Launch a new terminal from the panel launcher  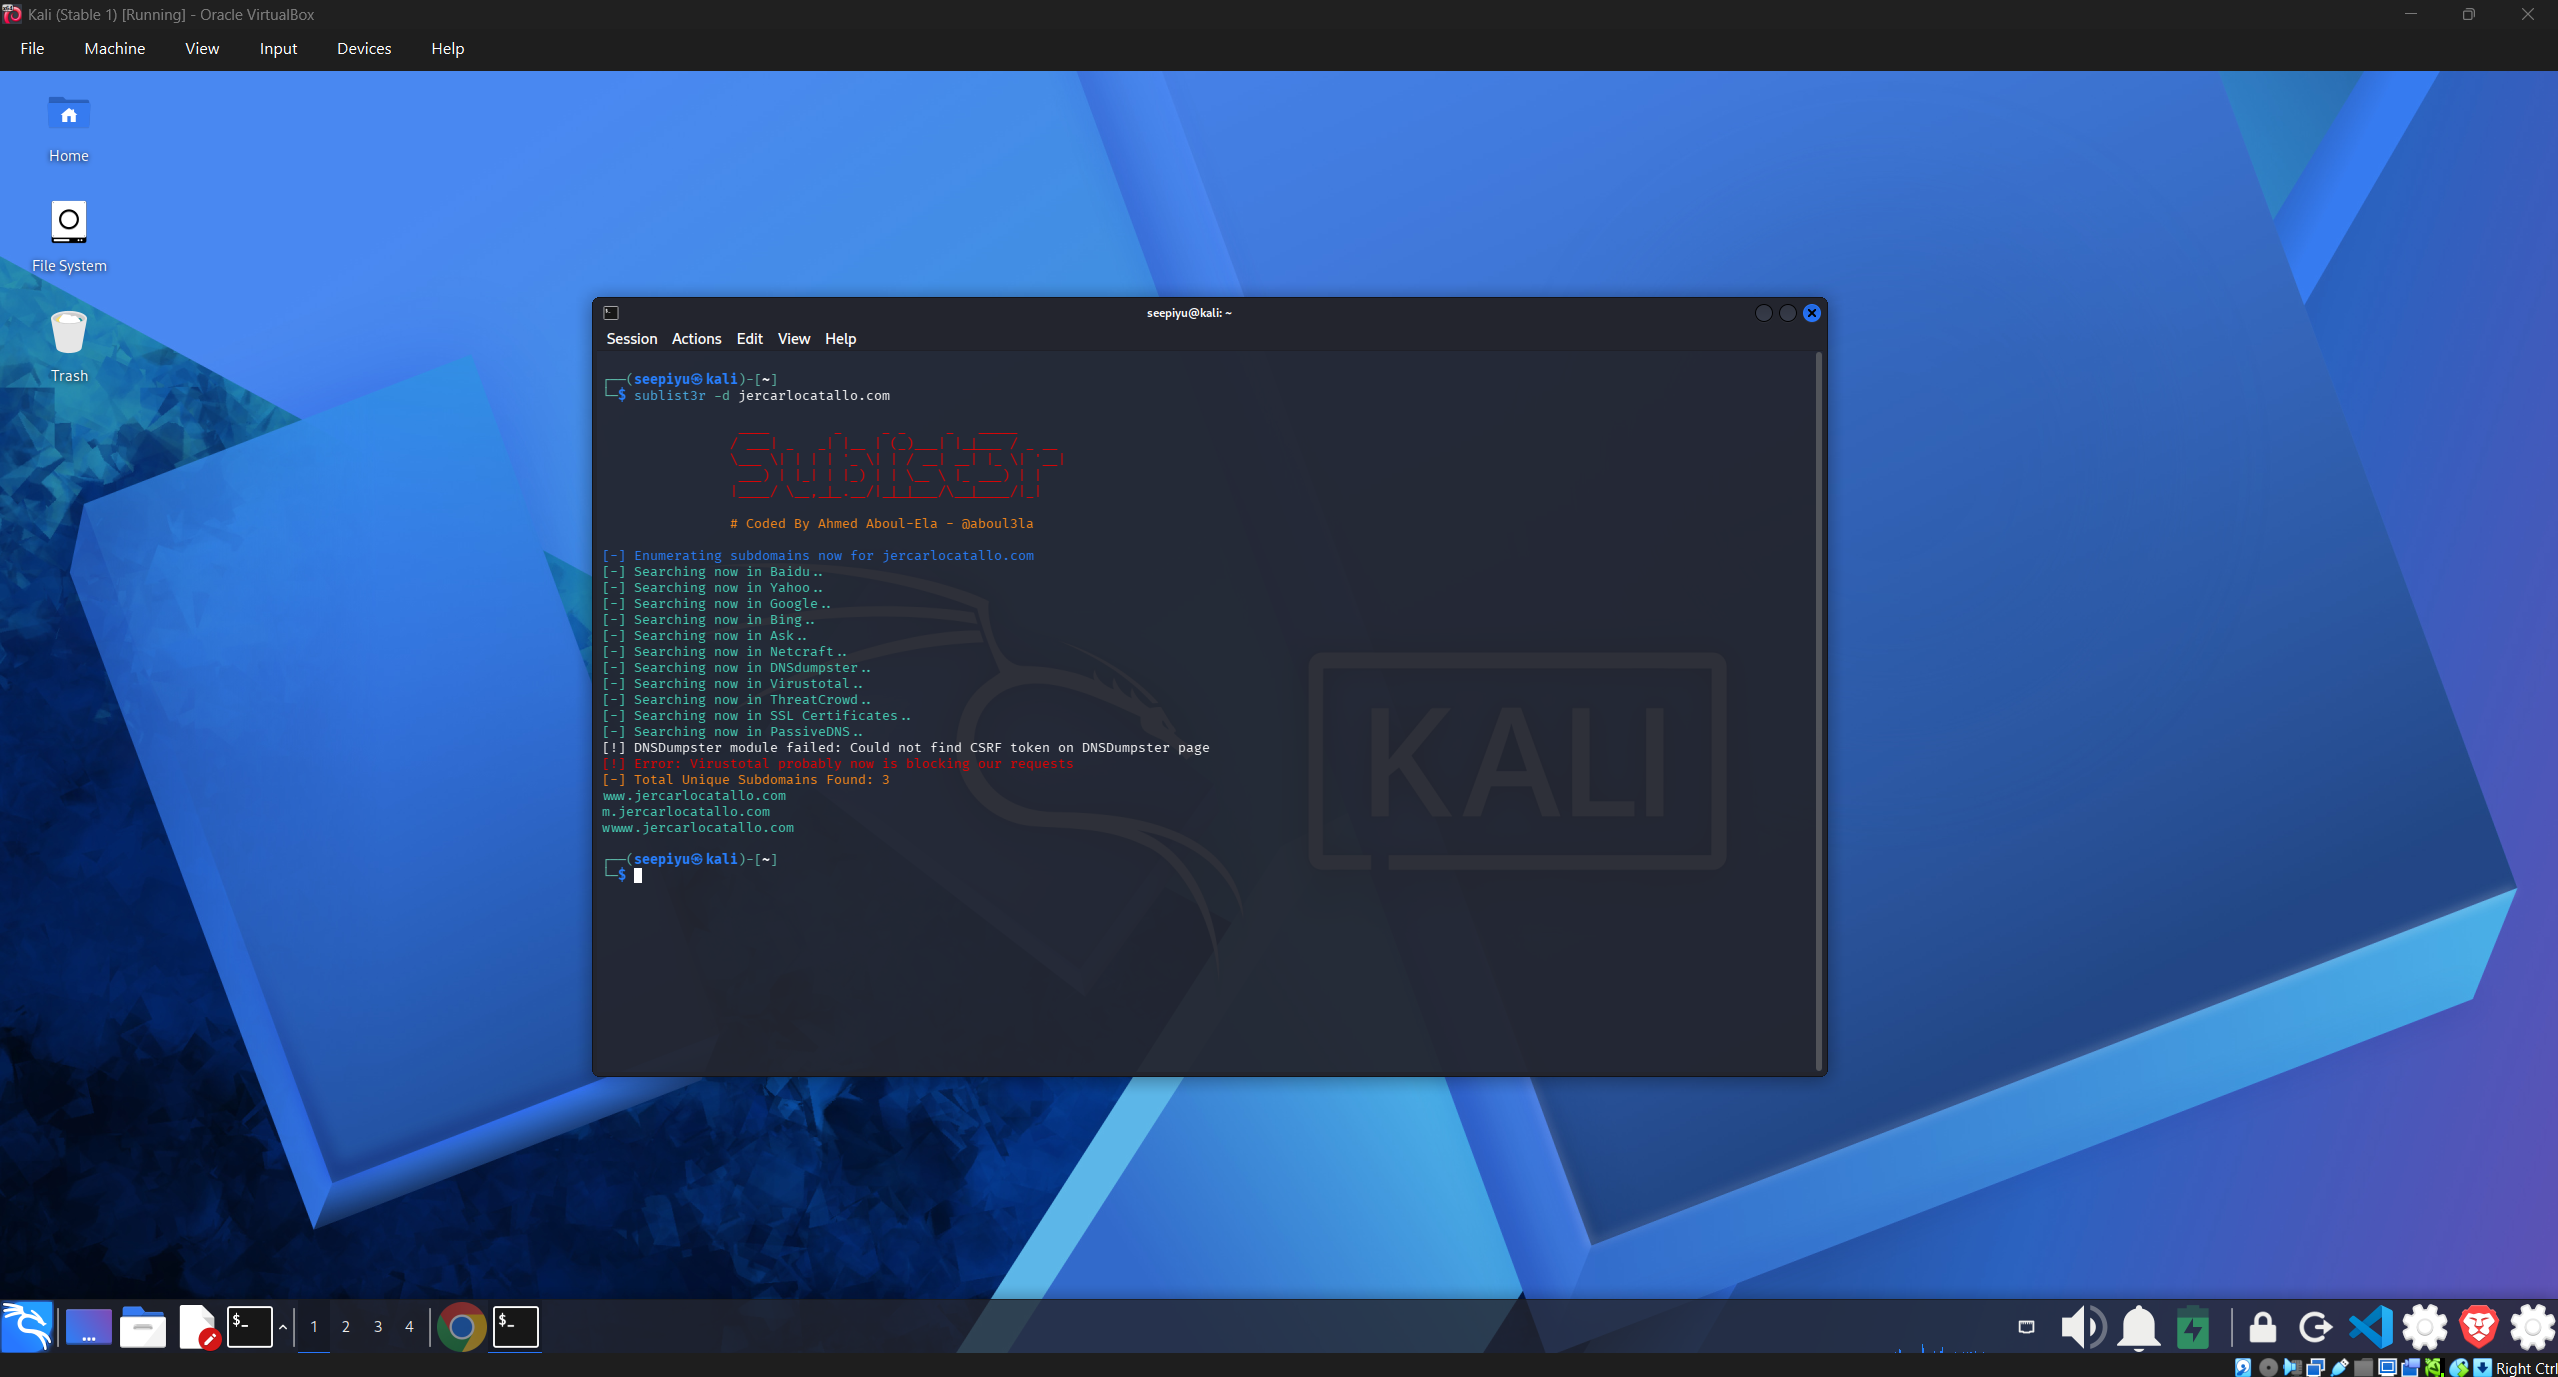(x=249, y=1327)
